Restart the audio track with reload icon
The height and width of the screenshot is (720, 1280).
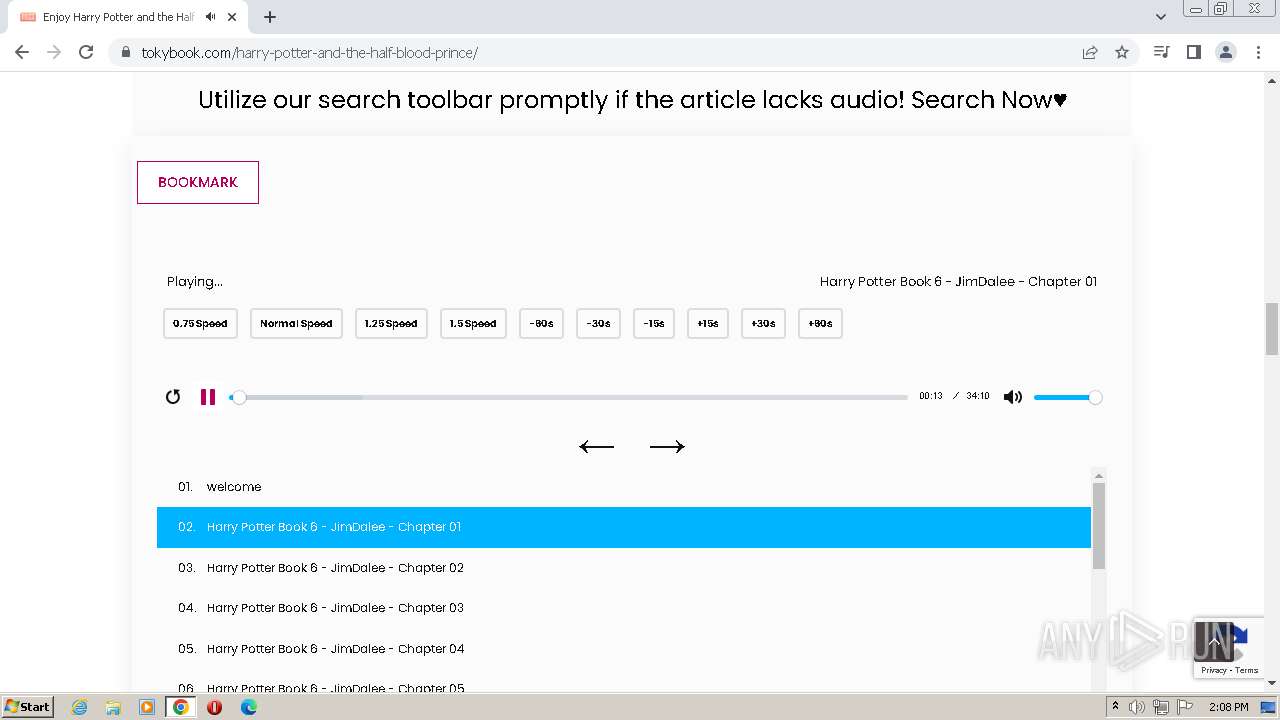(x=173, y=397)
